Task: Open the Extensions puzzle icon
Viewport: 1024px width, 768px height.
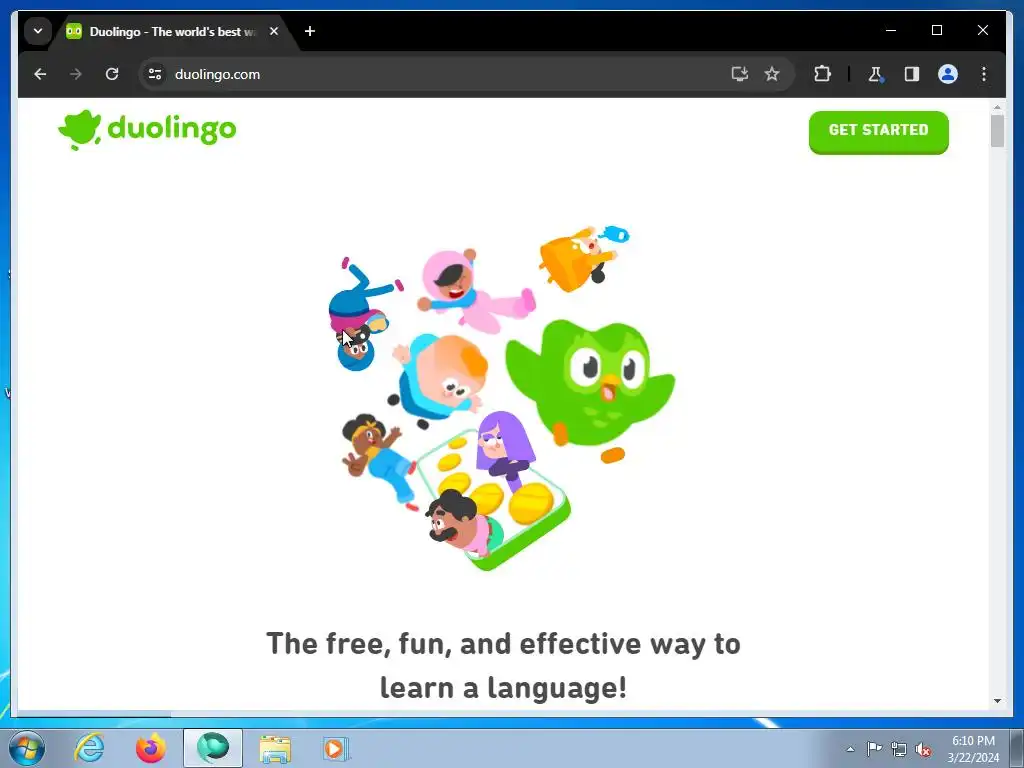Action: click(x=822, y=74)
